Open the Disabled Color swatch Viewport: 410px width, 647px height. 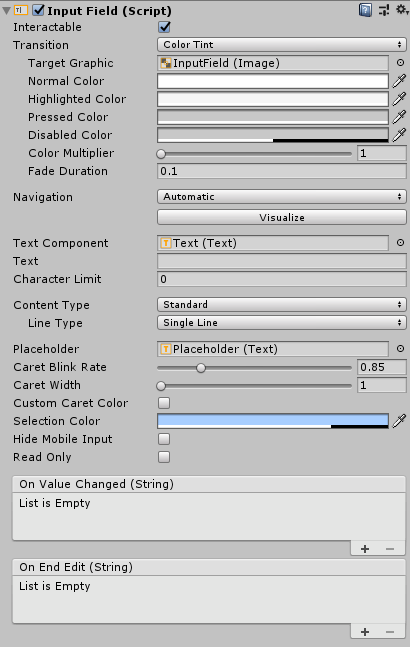click(x=273, y=135)
